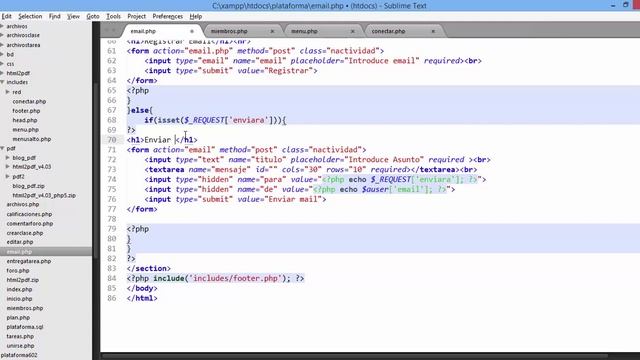This screenshot has height=360, width=640.
Task: Collapse the pdf folder
Action: point(2,148)
